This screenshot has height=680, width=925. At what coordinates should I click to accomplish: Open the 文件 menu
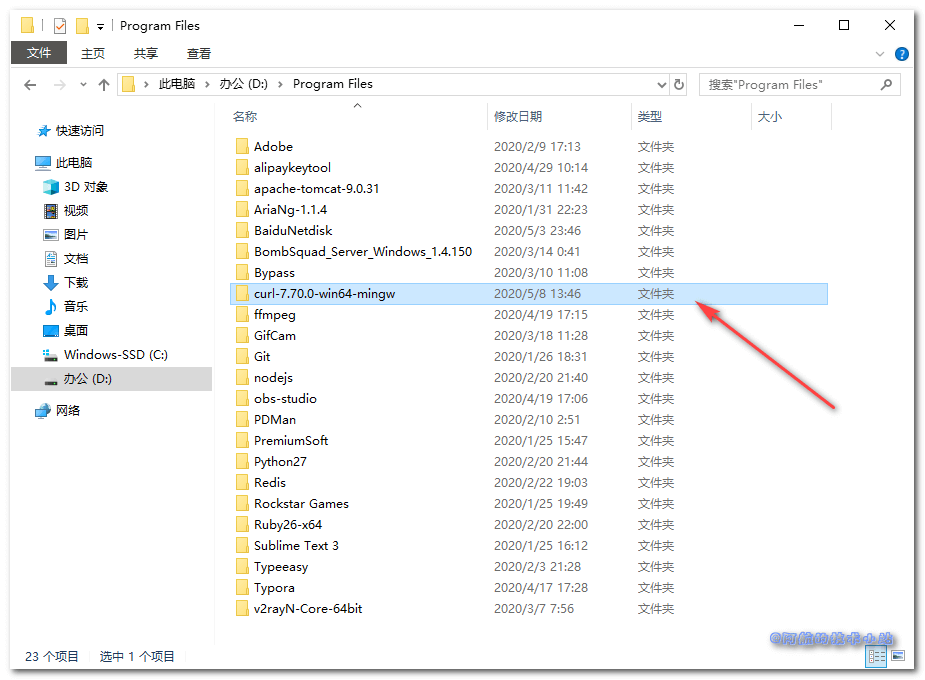[38, 53]
